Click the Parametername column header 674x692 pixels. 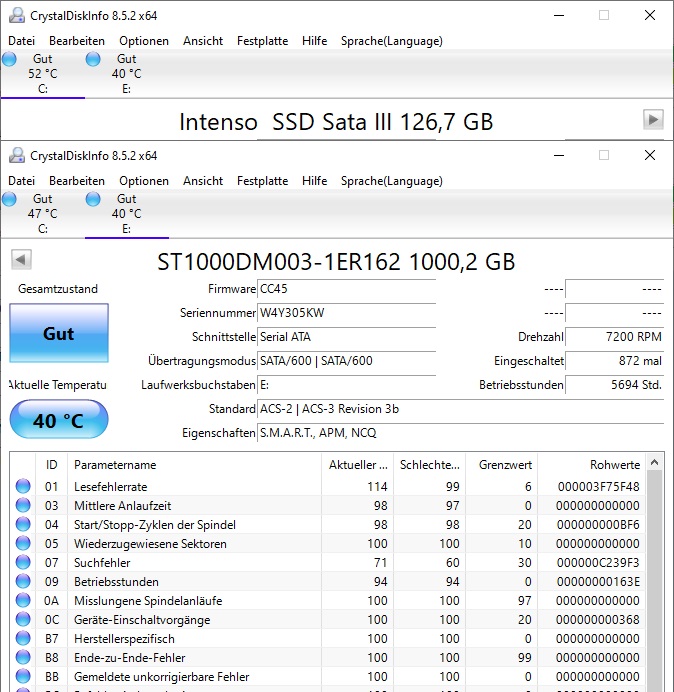[x=194, y=465]
